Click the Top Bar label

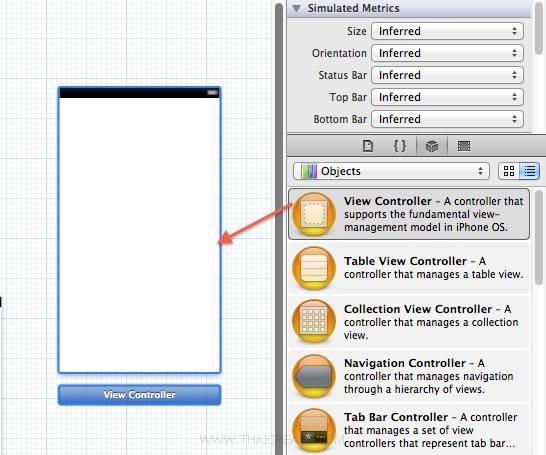pos(348,97)
